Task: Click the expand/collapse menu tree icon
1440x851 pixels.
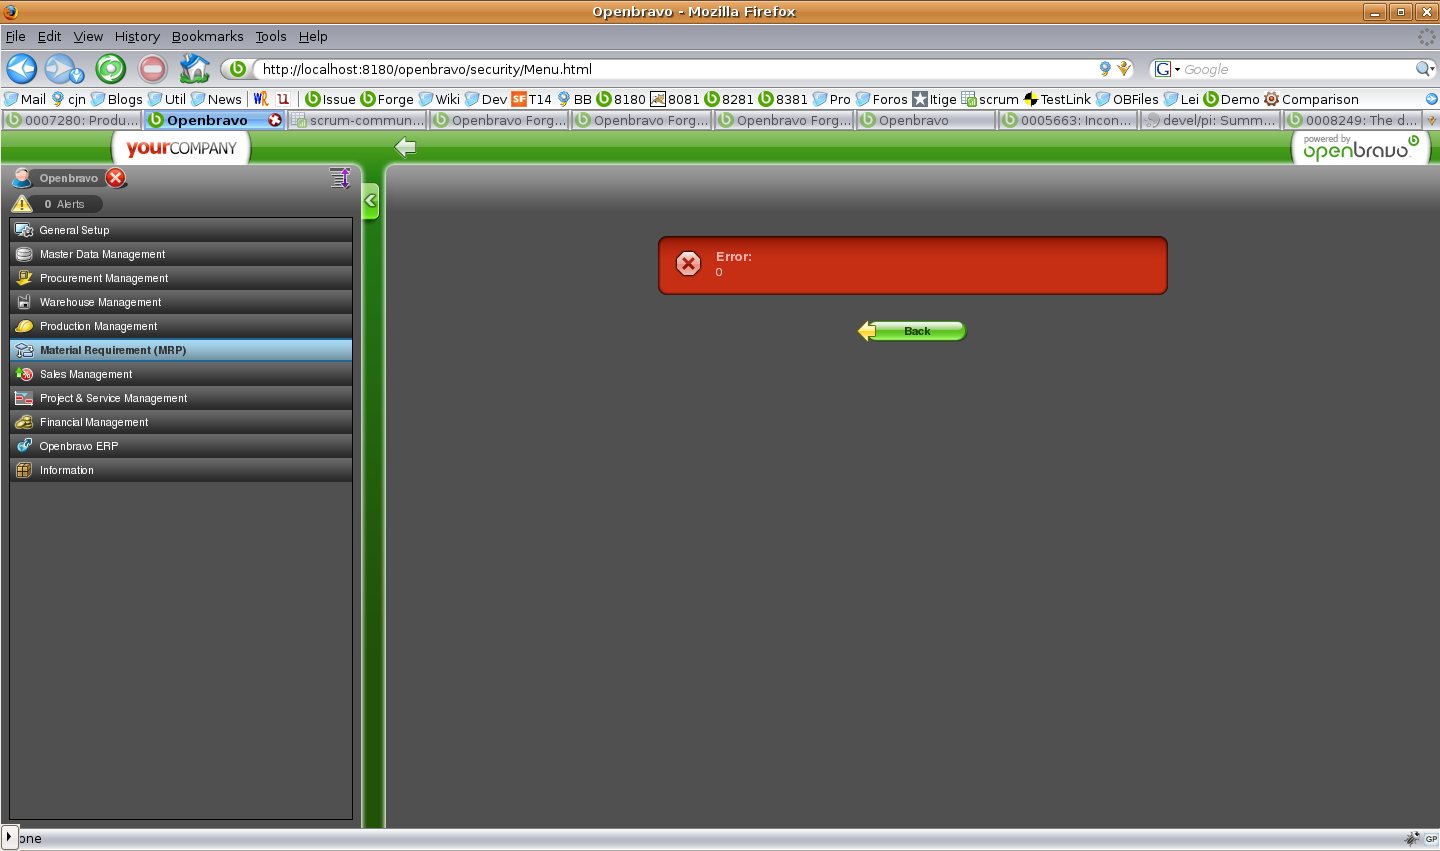Action: 340,178
